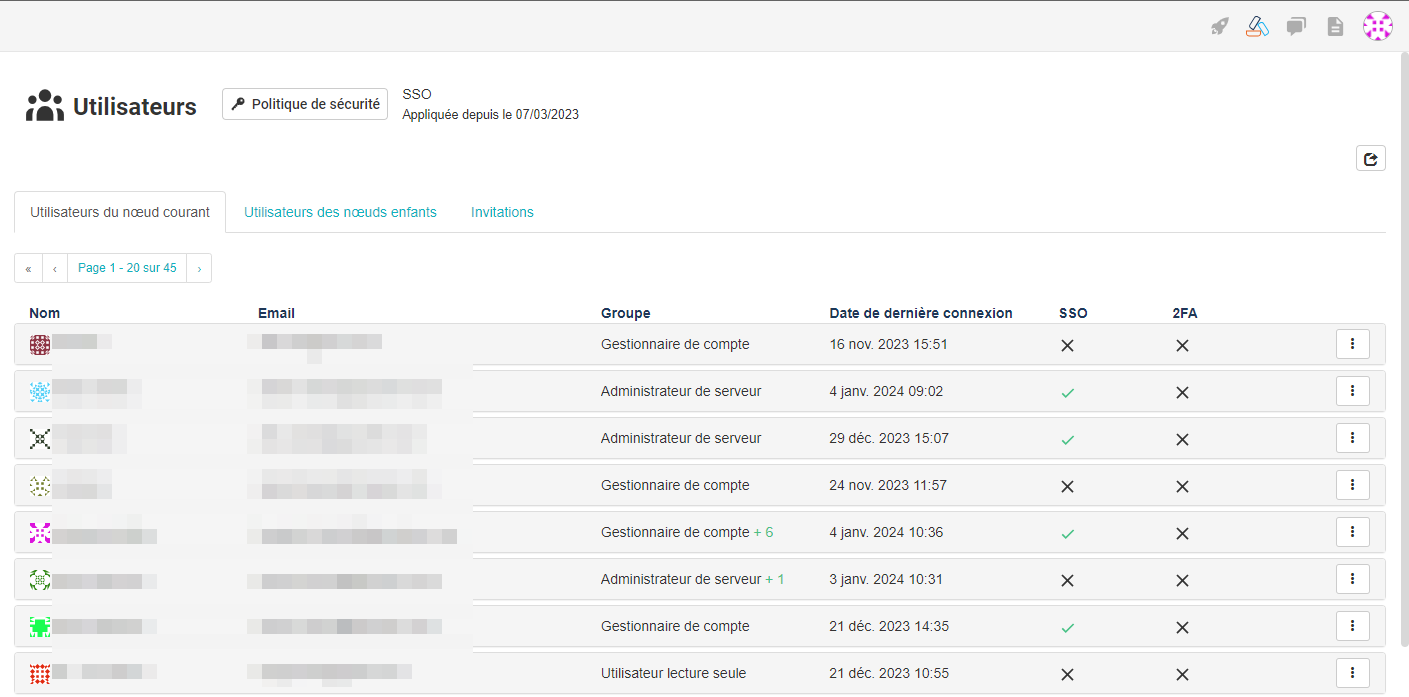Go to previous page of users

[55, 268]
